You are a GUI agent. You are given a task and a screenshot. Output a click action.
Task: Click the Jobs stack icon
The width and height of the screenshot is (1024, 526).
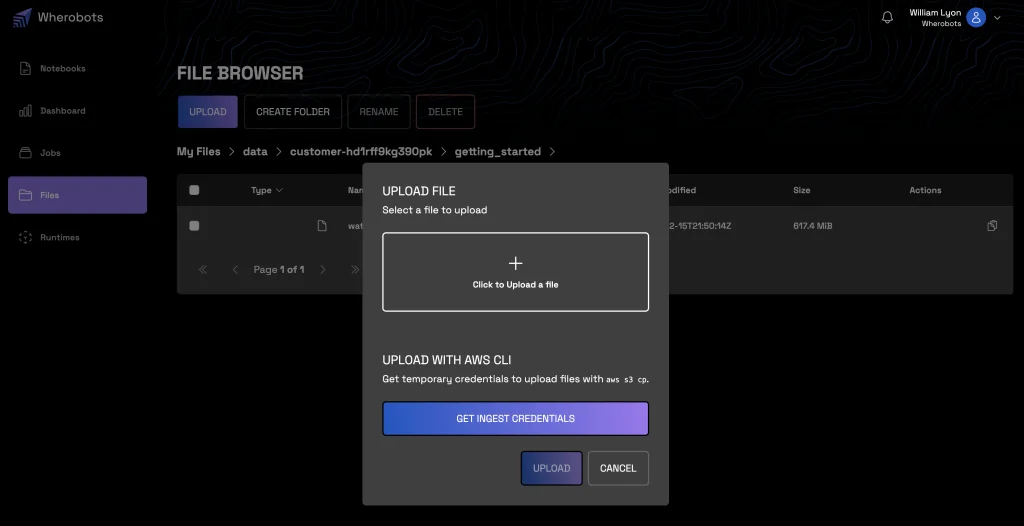[25, 153]
